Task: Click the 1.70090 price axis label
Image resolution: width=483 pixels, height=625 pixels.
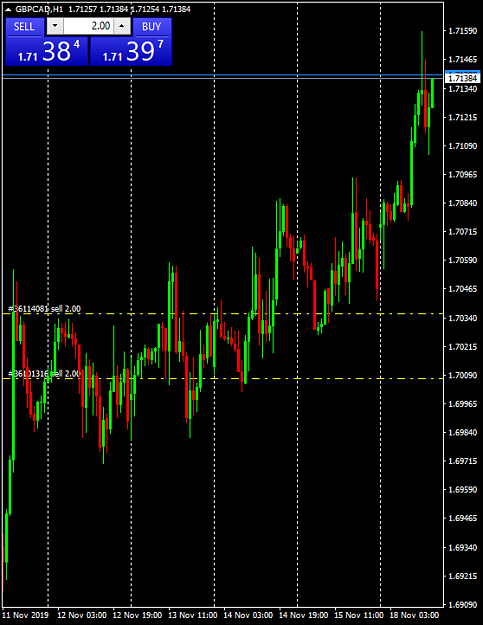Action: (463, 375)
